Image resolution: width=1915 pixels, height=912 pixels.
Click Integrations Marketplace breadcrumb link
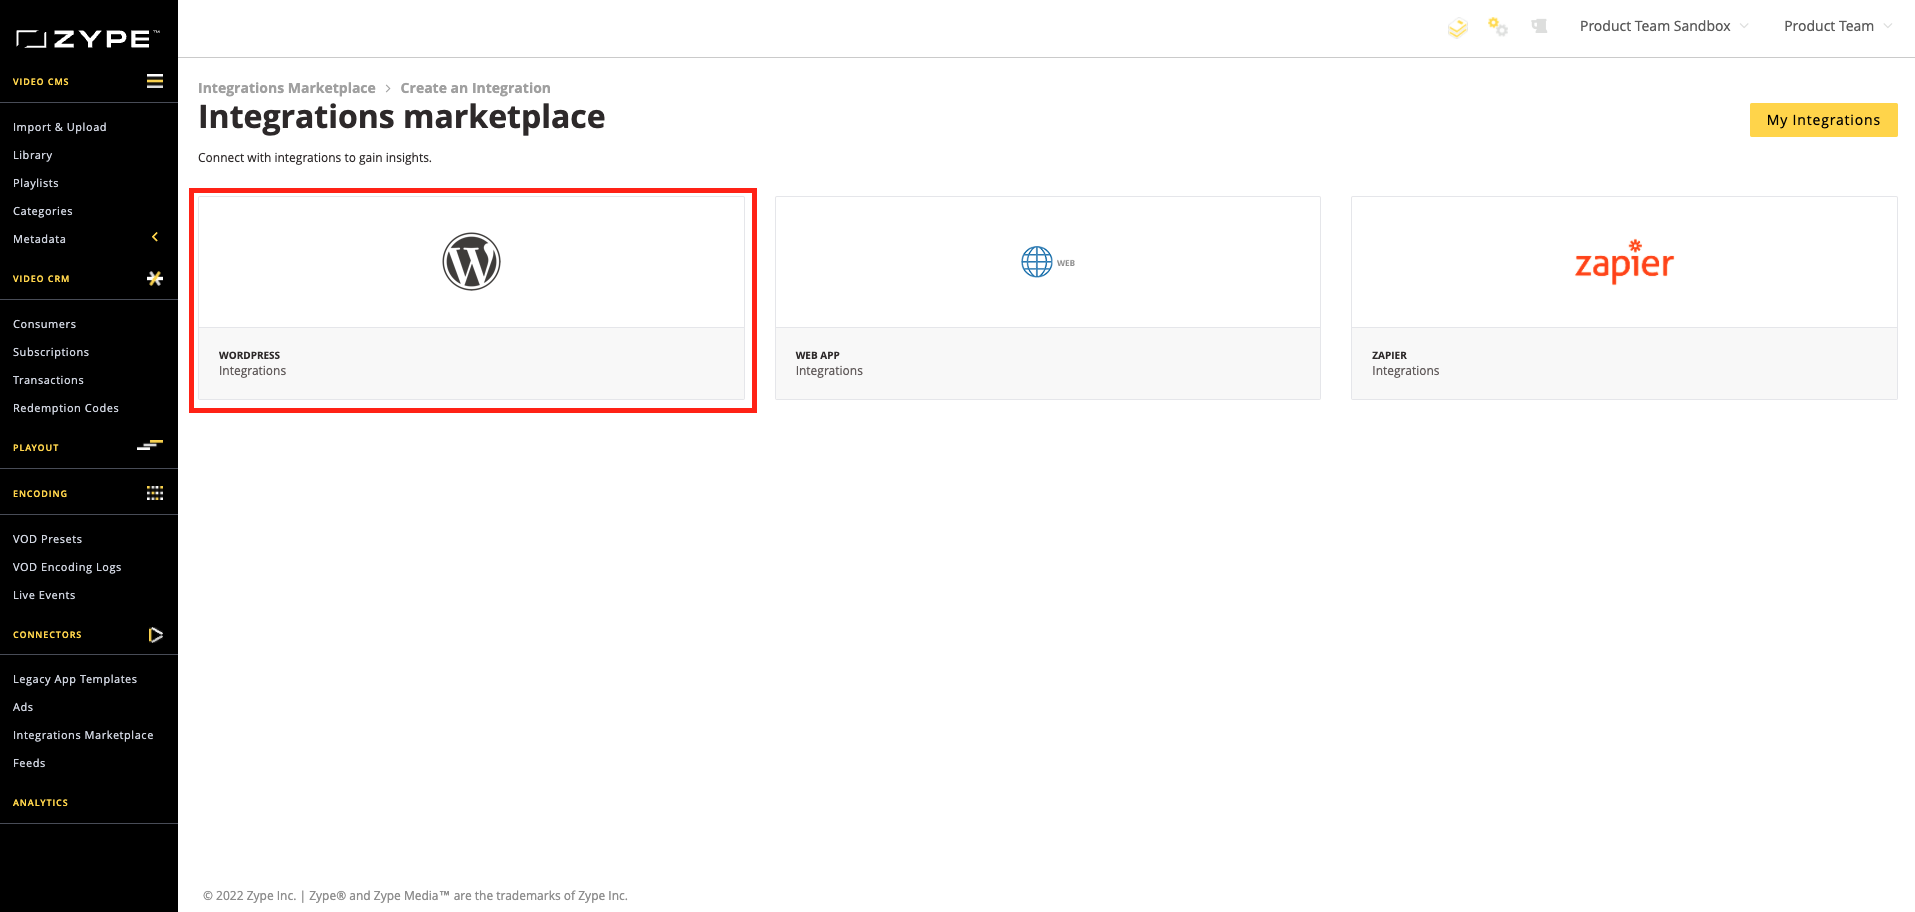tap(287, 88)
